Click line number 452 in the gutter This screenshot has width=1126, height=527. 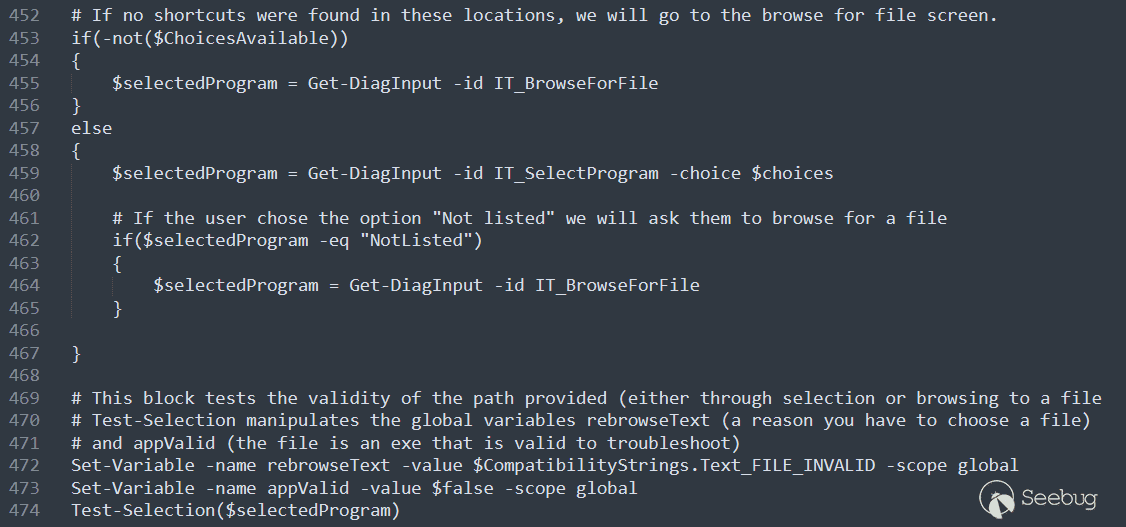pyautogui.click(x=23, y=16)
